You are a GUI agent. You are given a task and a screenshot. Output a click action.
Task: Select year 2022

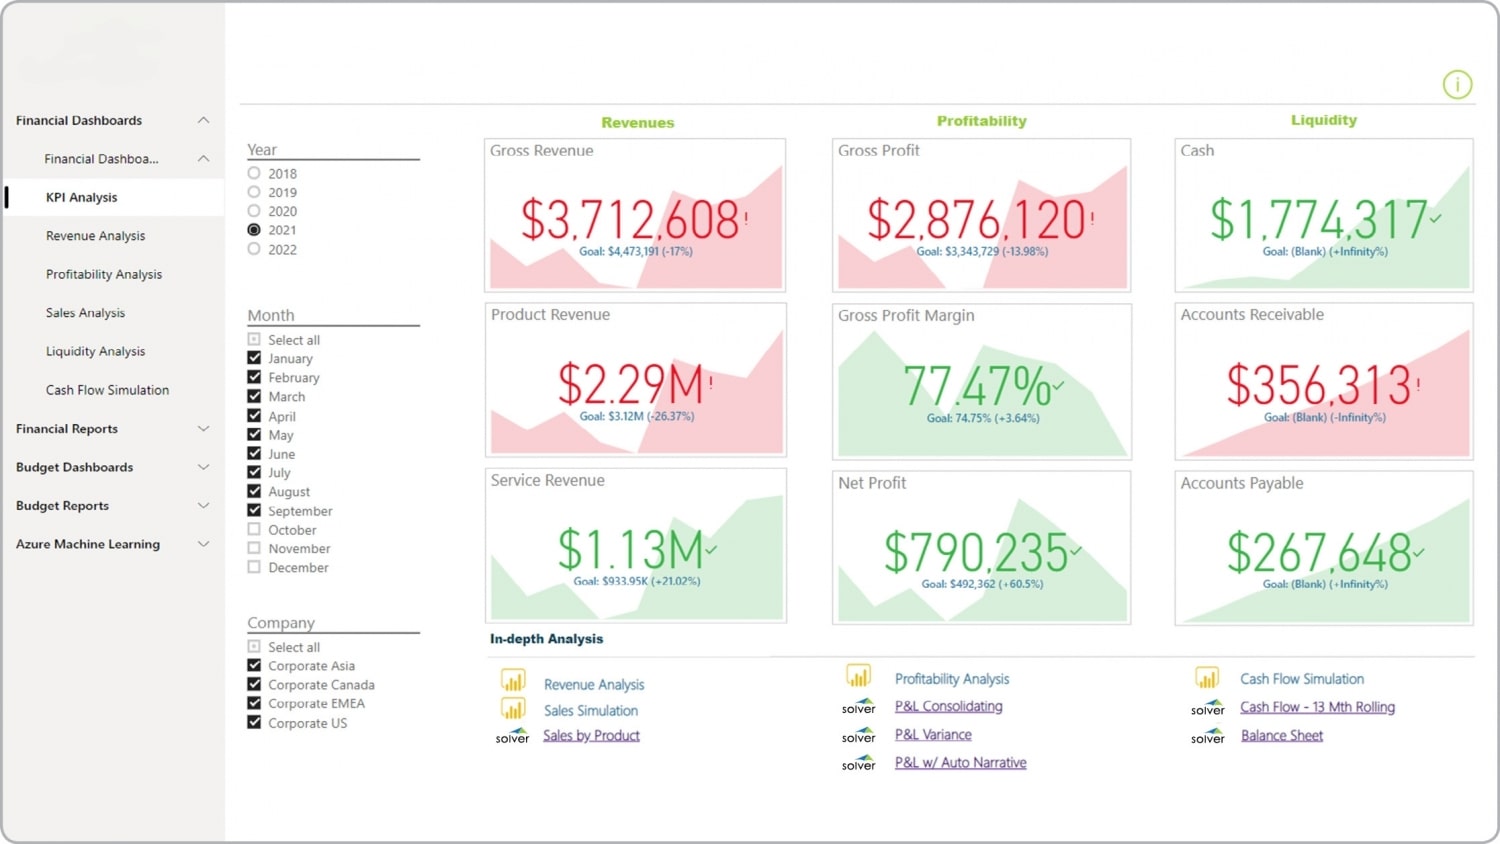coord(254,249)
